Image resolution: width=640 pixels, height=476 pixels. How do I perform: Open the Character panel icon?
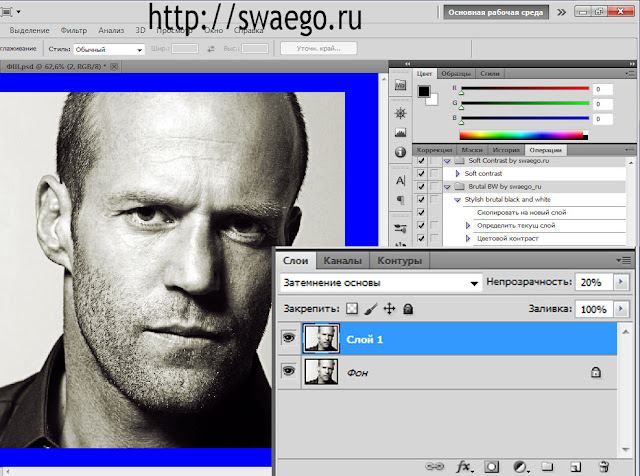point(400,180)
